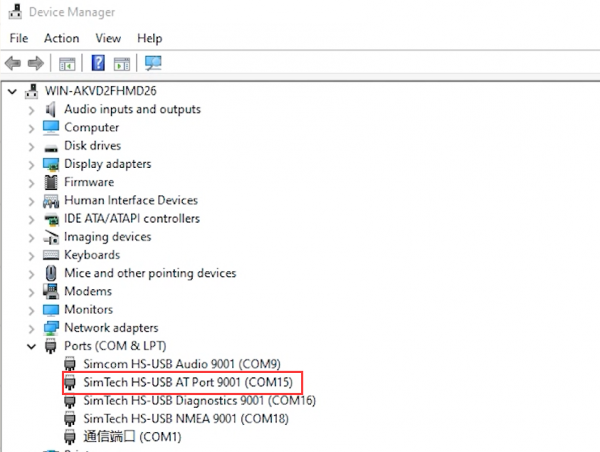Click the Ports (COM & LPT) plug icon
Image resolution: width=600 pixels, height=452 pixels.
click(x=51, y=346)
